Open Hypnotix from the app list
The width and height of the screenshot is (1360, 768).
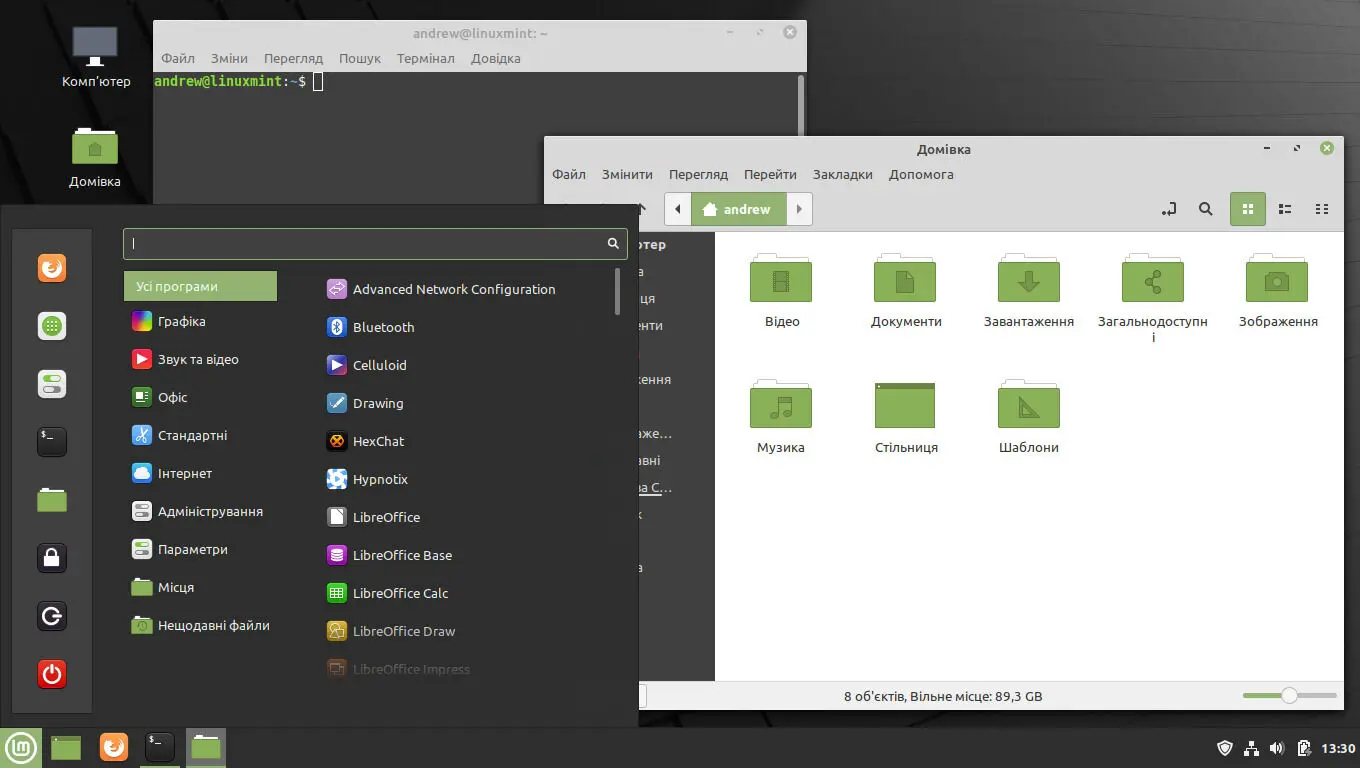click(x=367, y=479)
